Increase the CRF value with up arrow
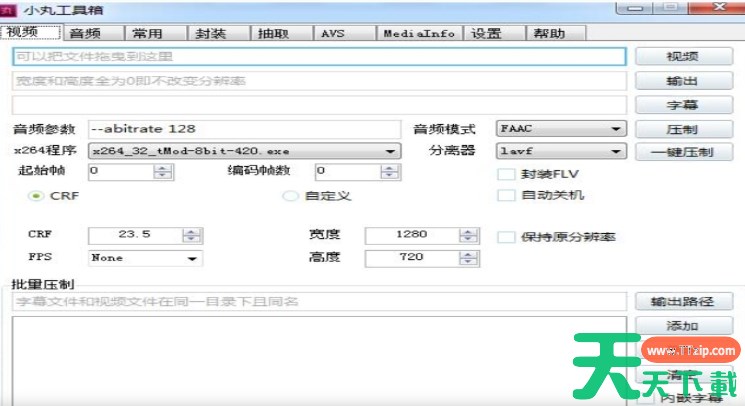Image resolution: width=745 pixels, height=406 pixels. [x=192, y=231]
